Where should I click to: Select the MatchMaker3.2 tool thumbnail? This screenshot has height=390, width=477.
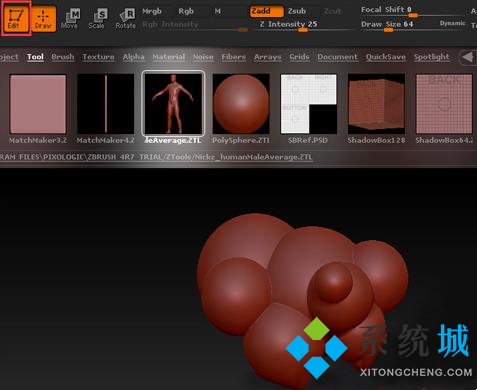(38, 104)
